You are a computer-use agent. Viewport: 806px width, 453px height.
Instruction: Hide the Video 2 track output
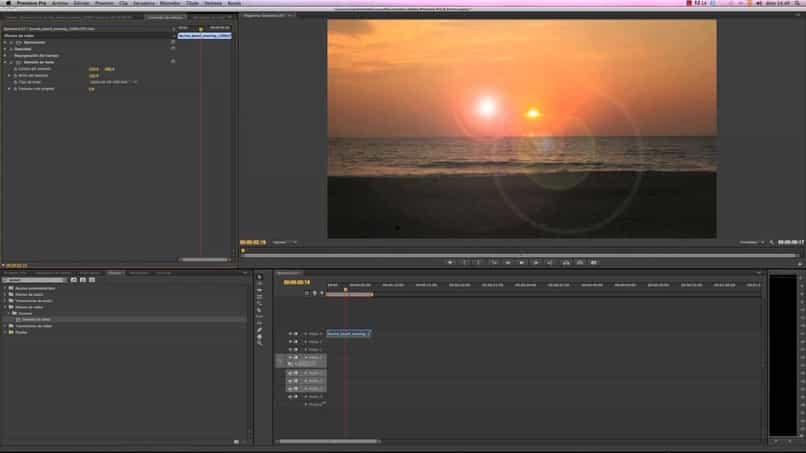pos(290,350)
